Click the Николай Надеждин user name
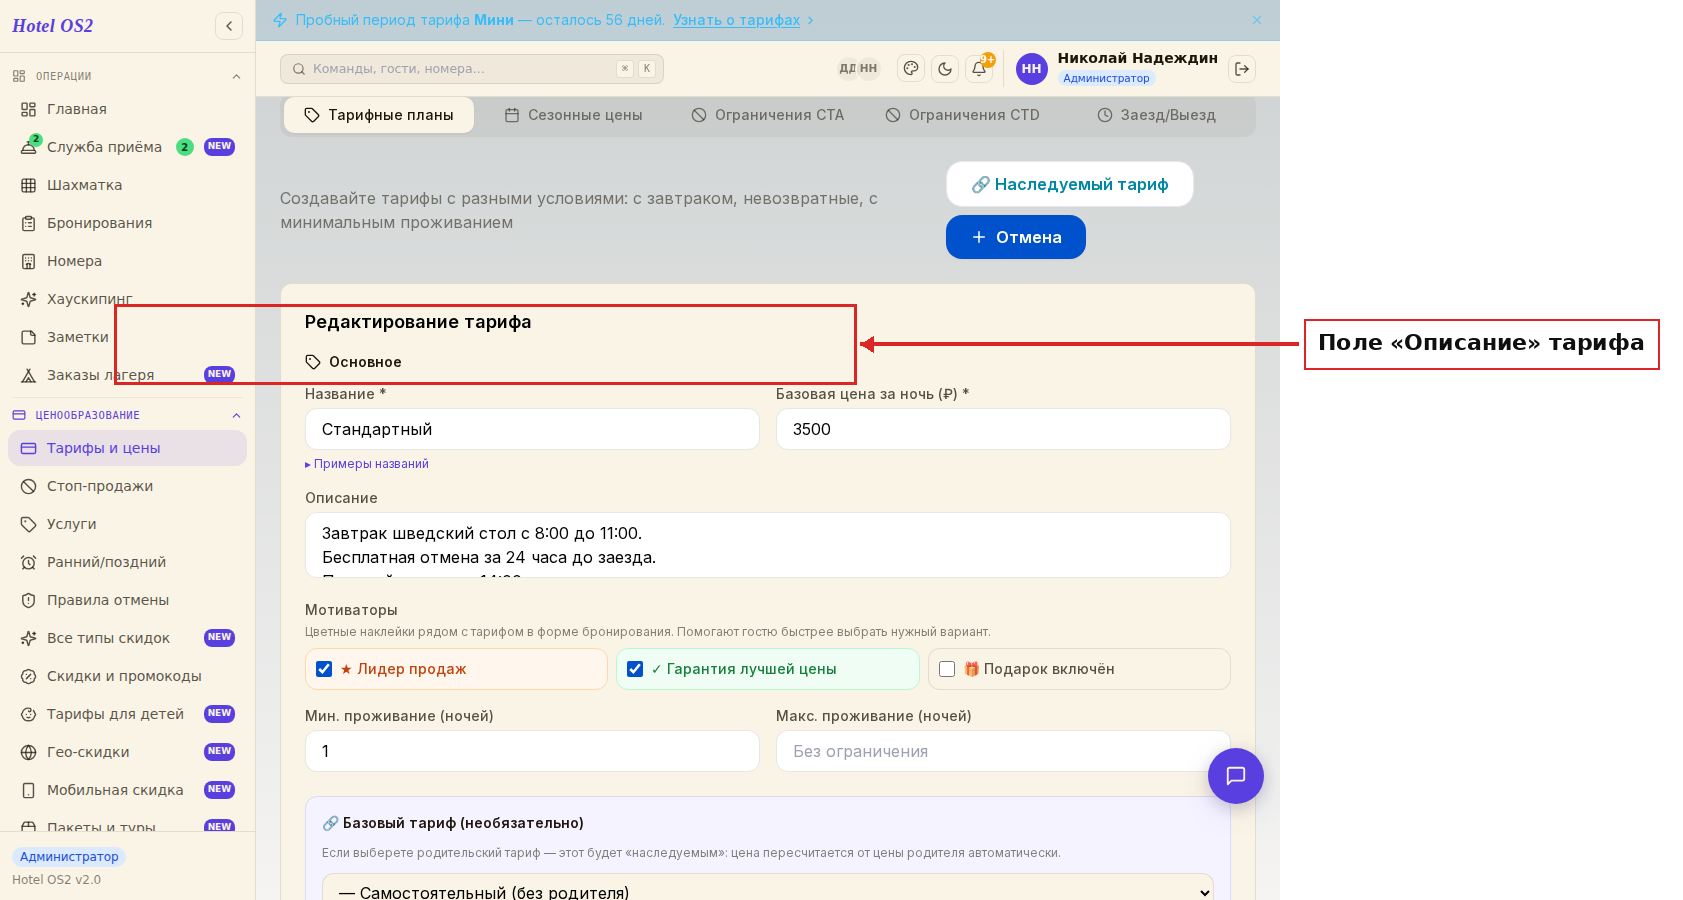The height and width of the screenshot is (900, 1683). pos(1138,58)
